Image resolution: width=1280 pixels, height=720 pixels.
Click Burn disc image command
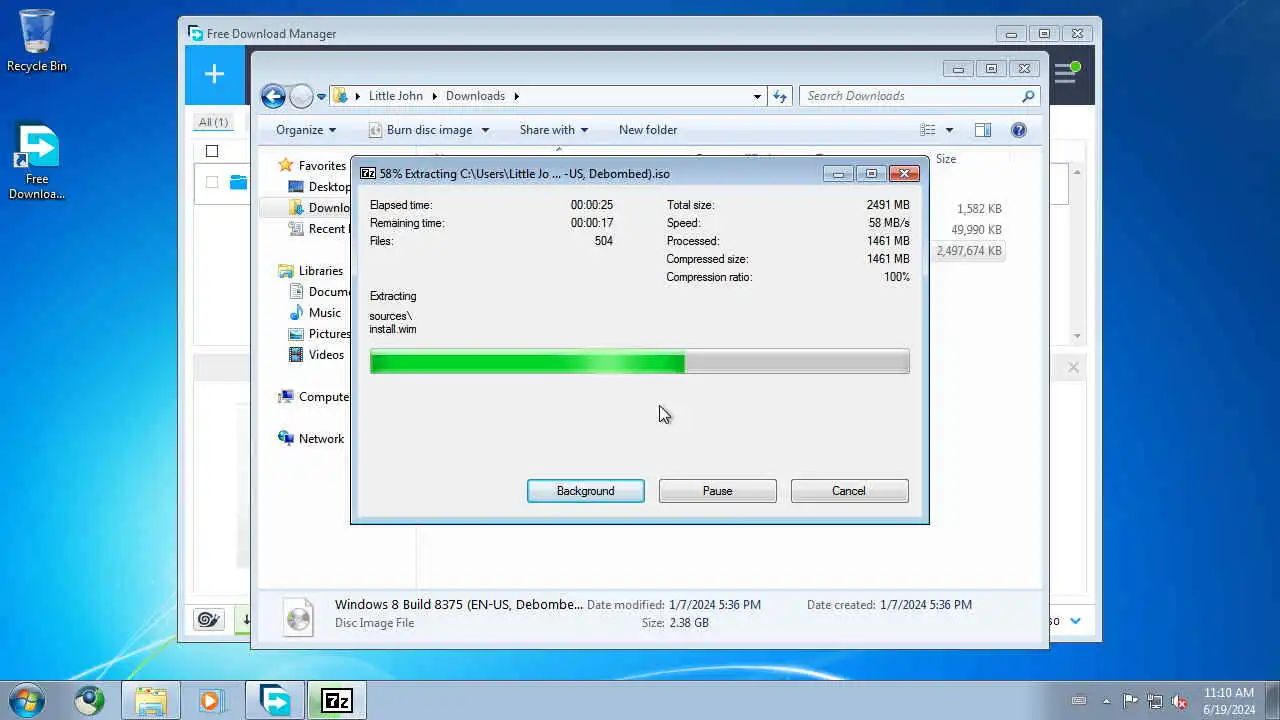[420, 130]
